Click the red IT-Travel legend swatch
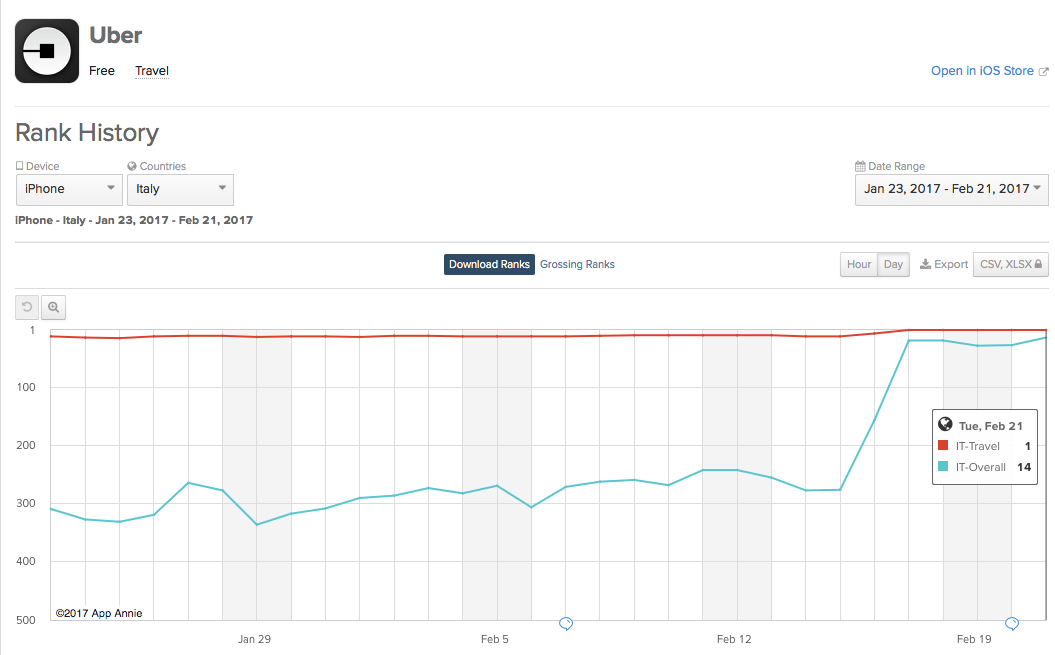 (x=943, y=445)
